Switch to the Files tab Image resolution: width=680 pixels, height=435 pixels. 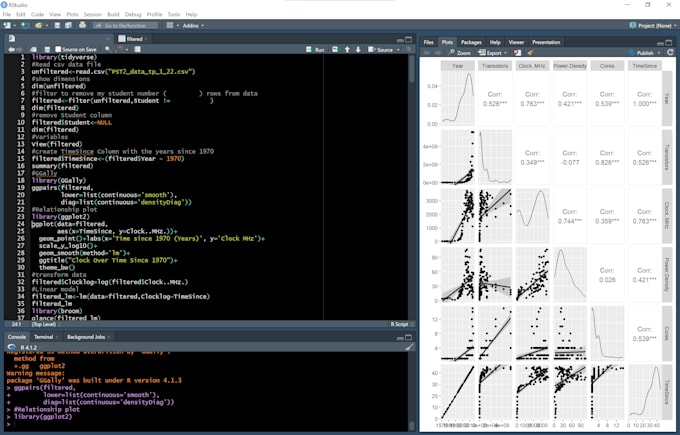(x=428, y=43)
